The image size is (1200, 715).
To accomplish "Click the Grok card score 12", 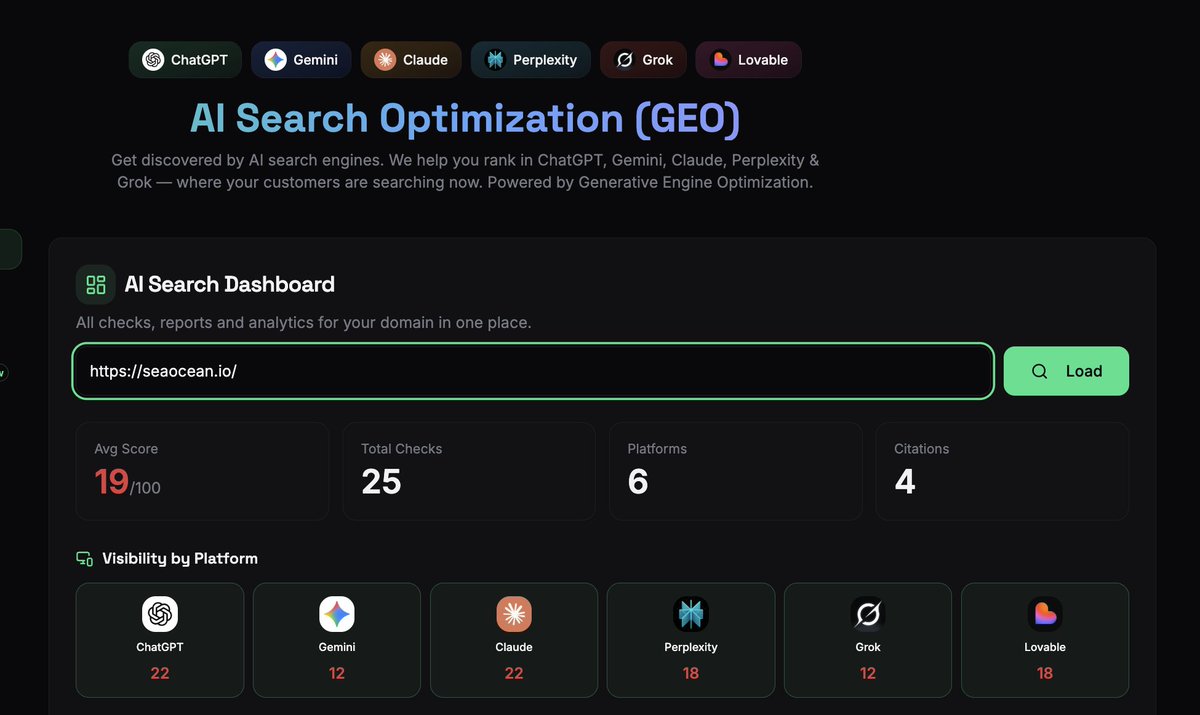I will tap(868, 673).
